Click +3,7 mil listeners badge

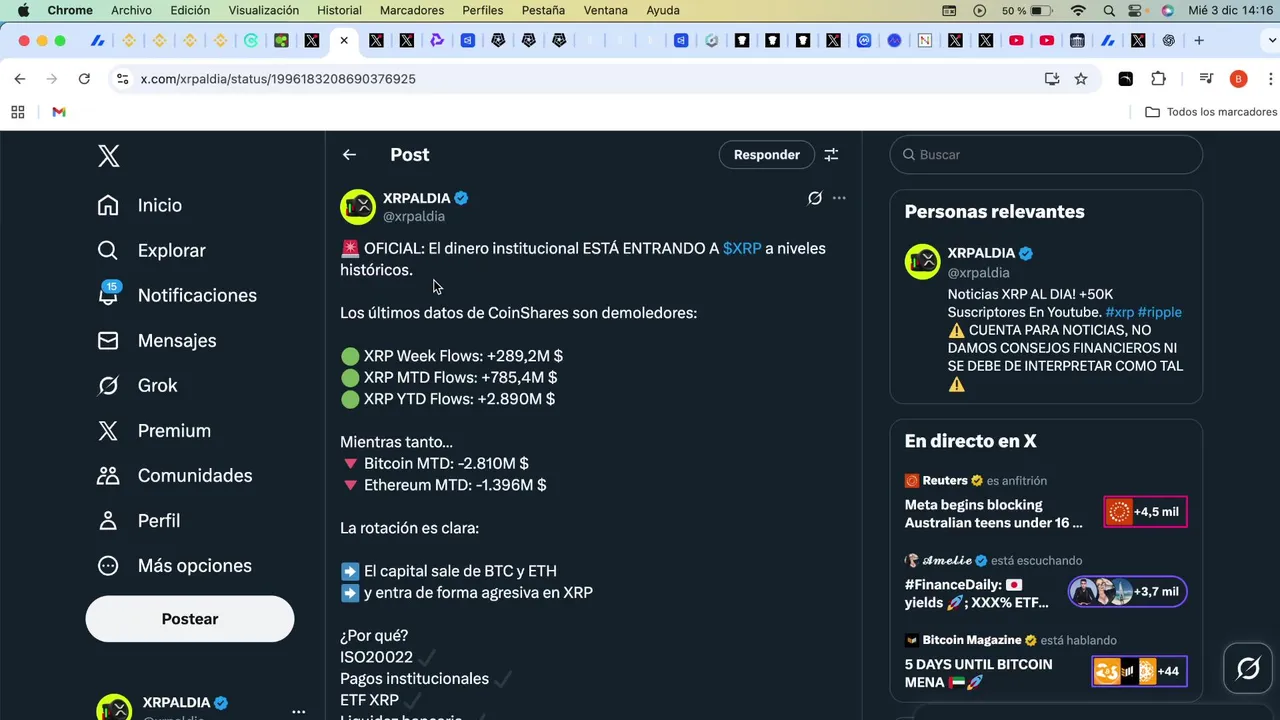1127,592
